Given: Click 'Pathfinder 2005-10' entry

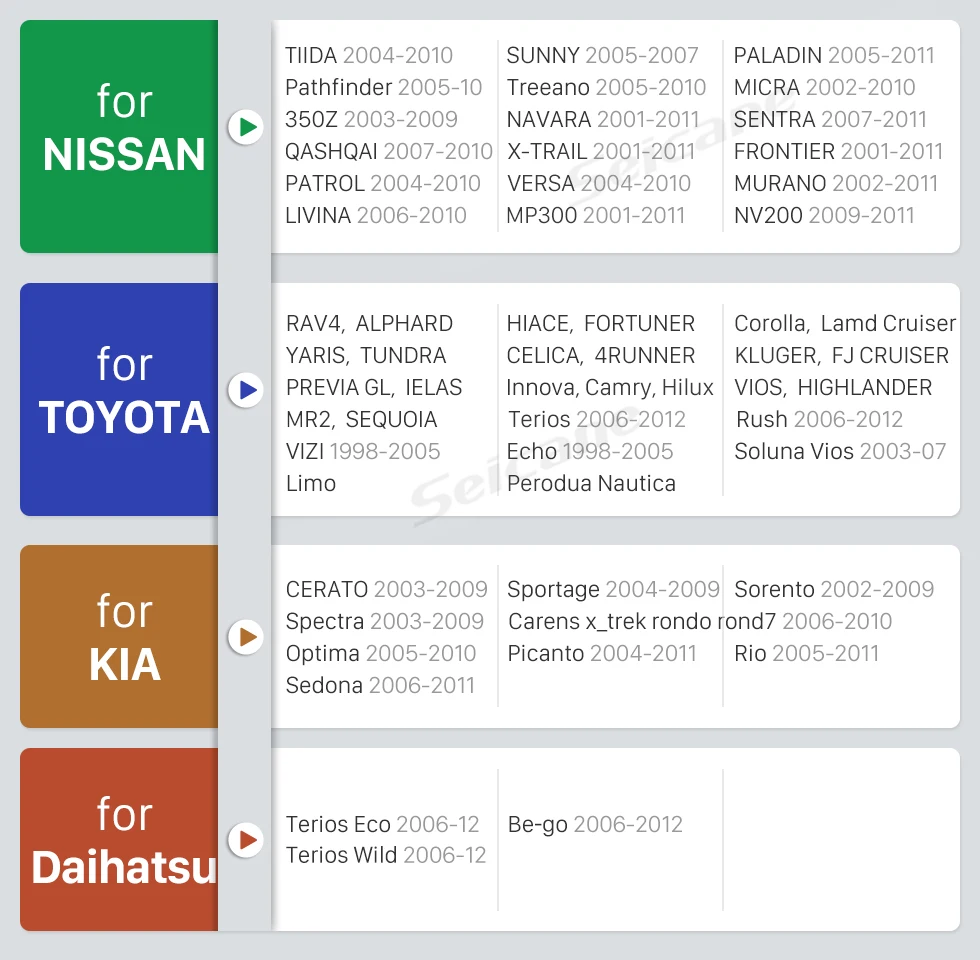Looking at the screenshot, I should tap(383, 87).
